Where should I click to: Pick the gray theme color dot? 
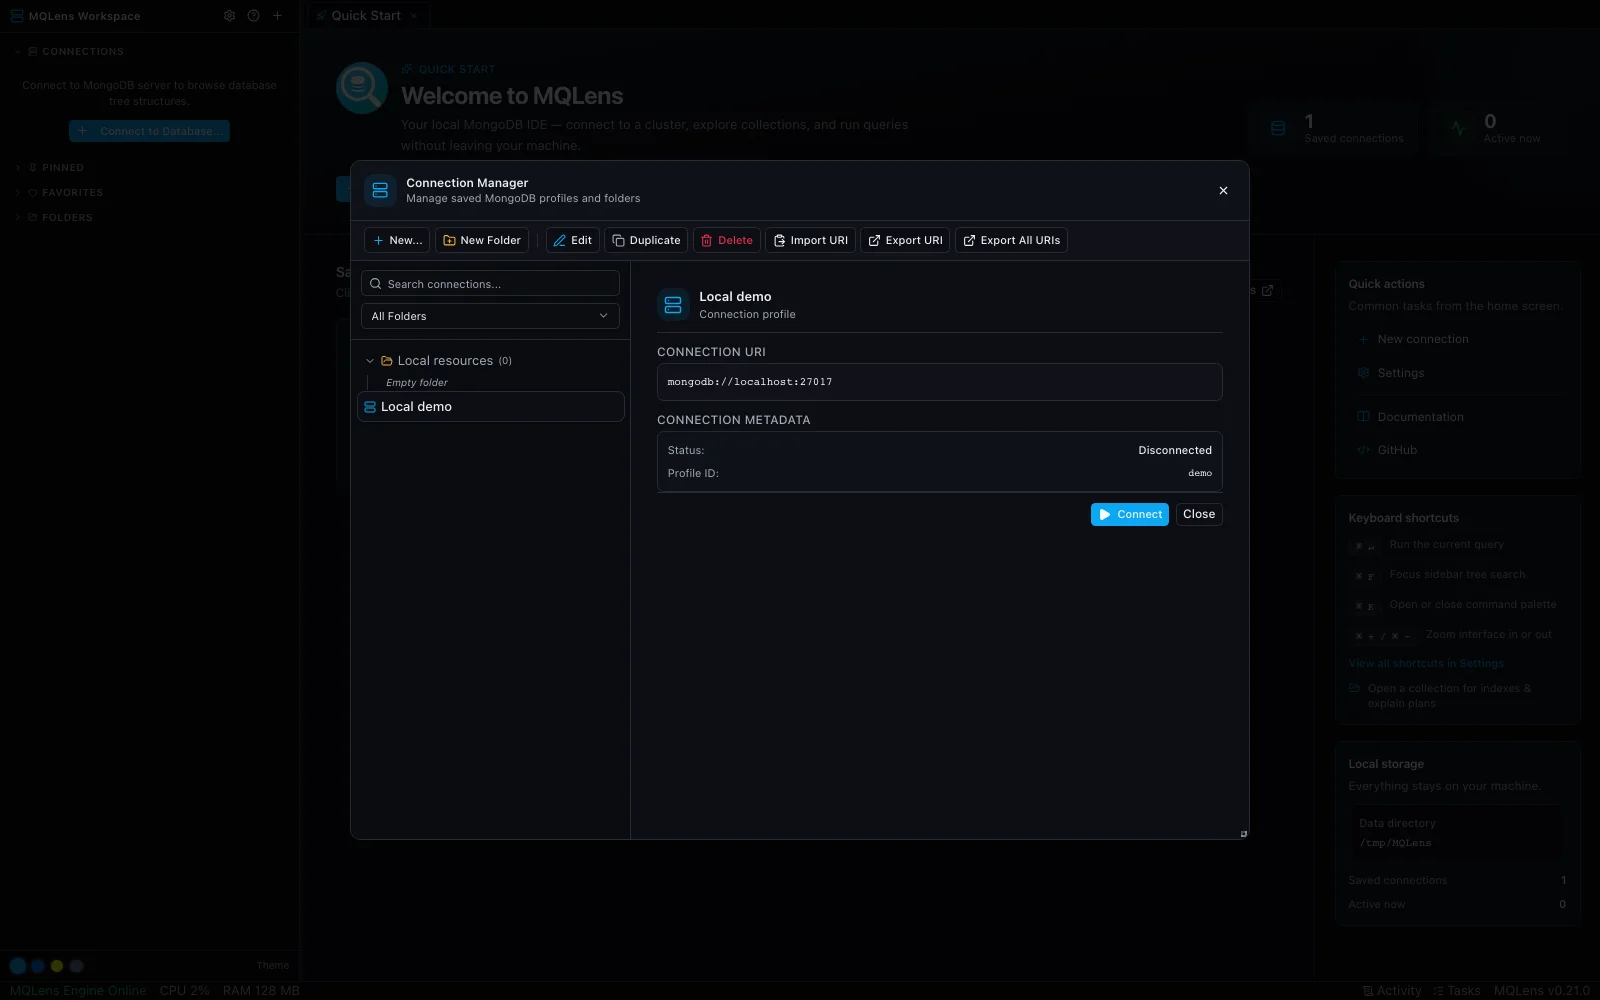pyautogui.click(x=77, y=966)
